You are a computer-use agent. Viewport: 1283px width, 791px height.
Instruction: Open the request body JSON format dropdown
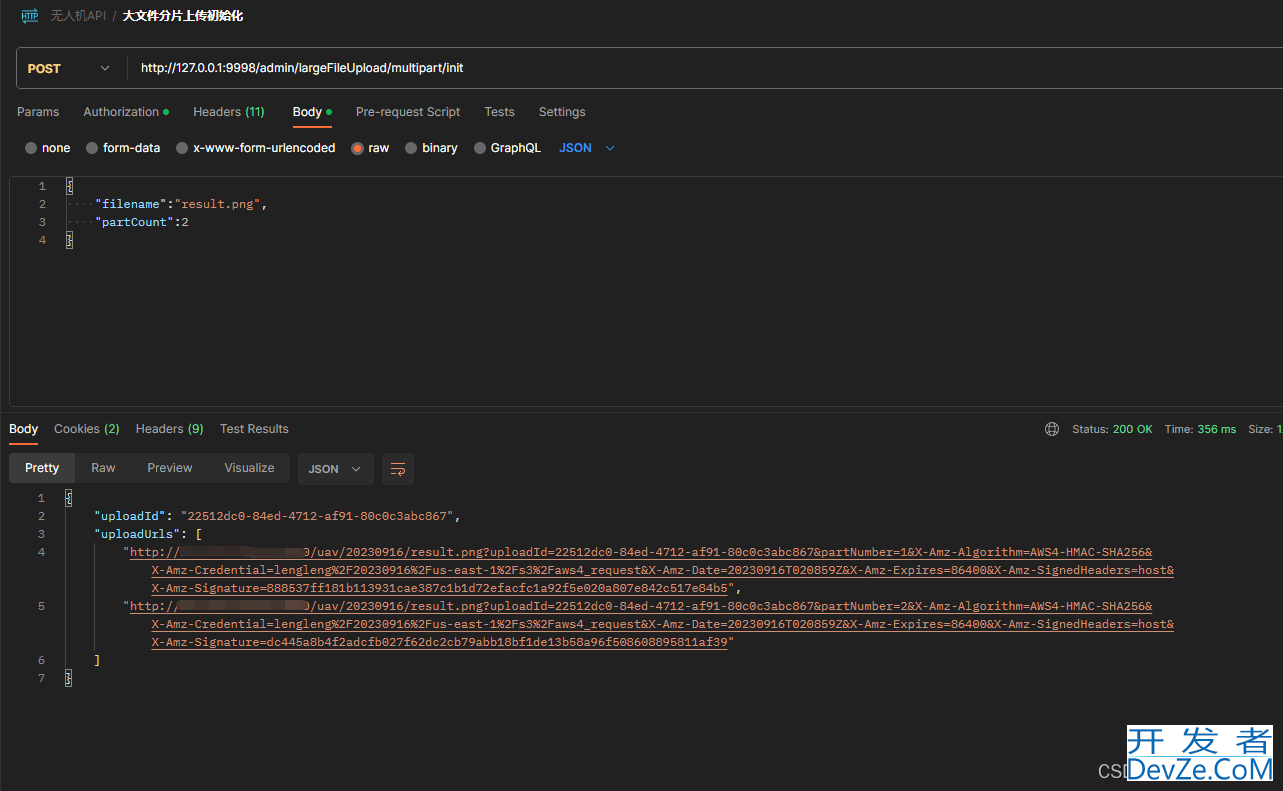[x=587, y=148]
